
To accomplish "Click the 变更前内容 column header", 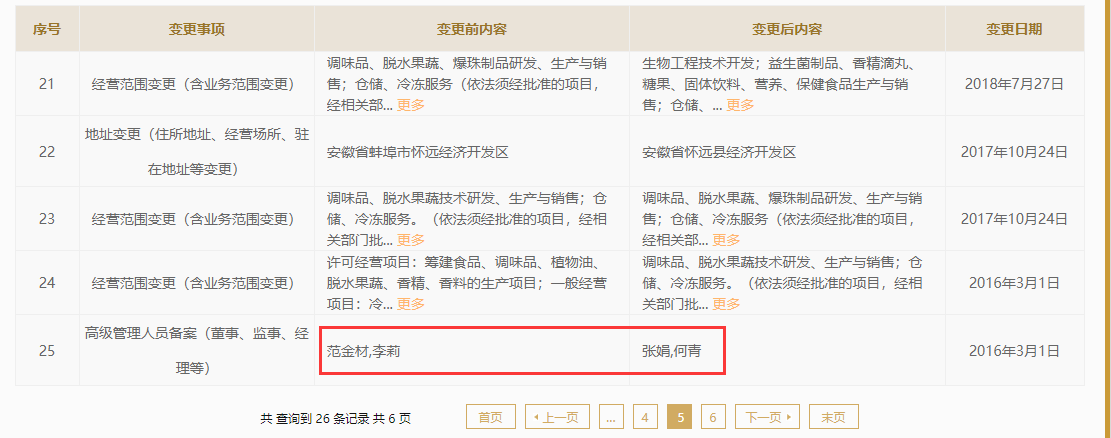I will pyautogui.click(x=471, y=29).
